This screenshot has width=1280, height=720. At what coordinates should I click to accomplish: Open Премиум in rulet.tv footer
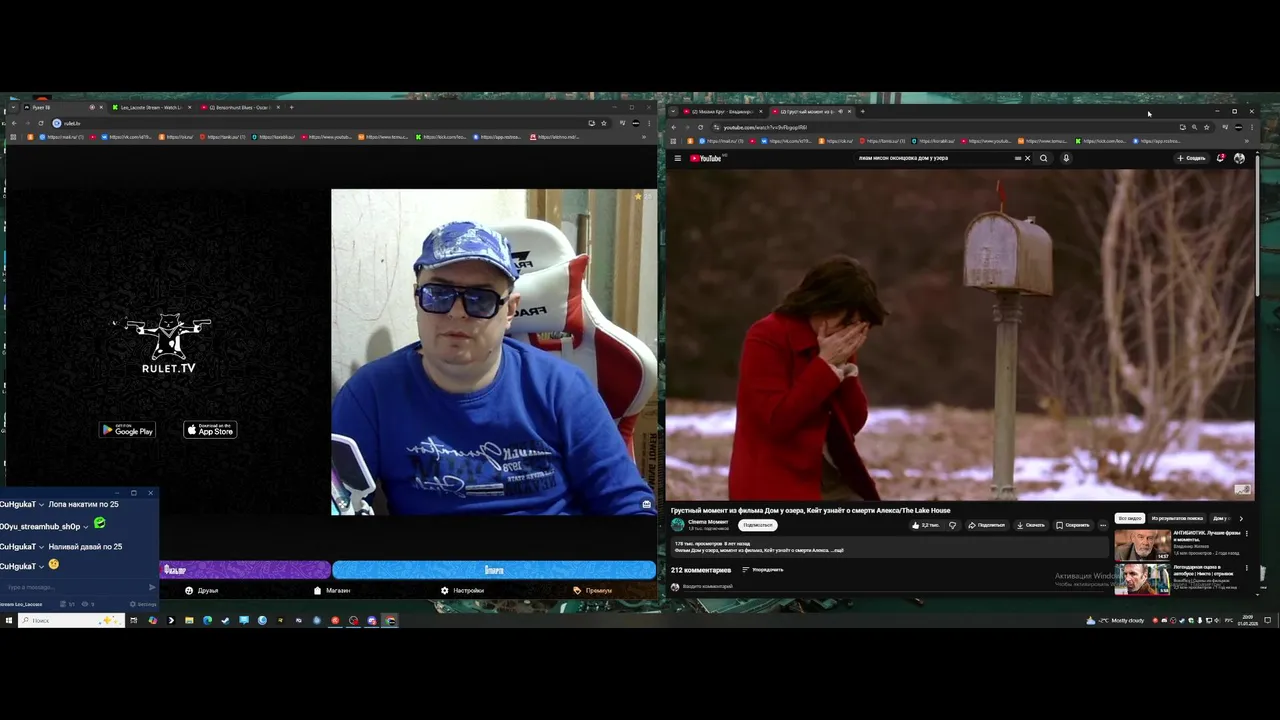pos(593,591)
